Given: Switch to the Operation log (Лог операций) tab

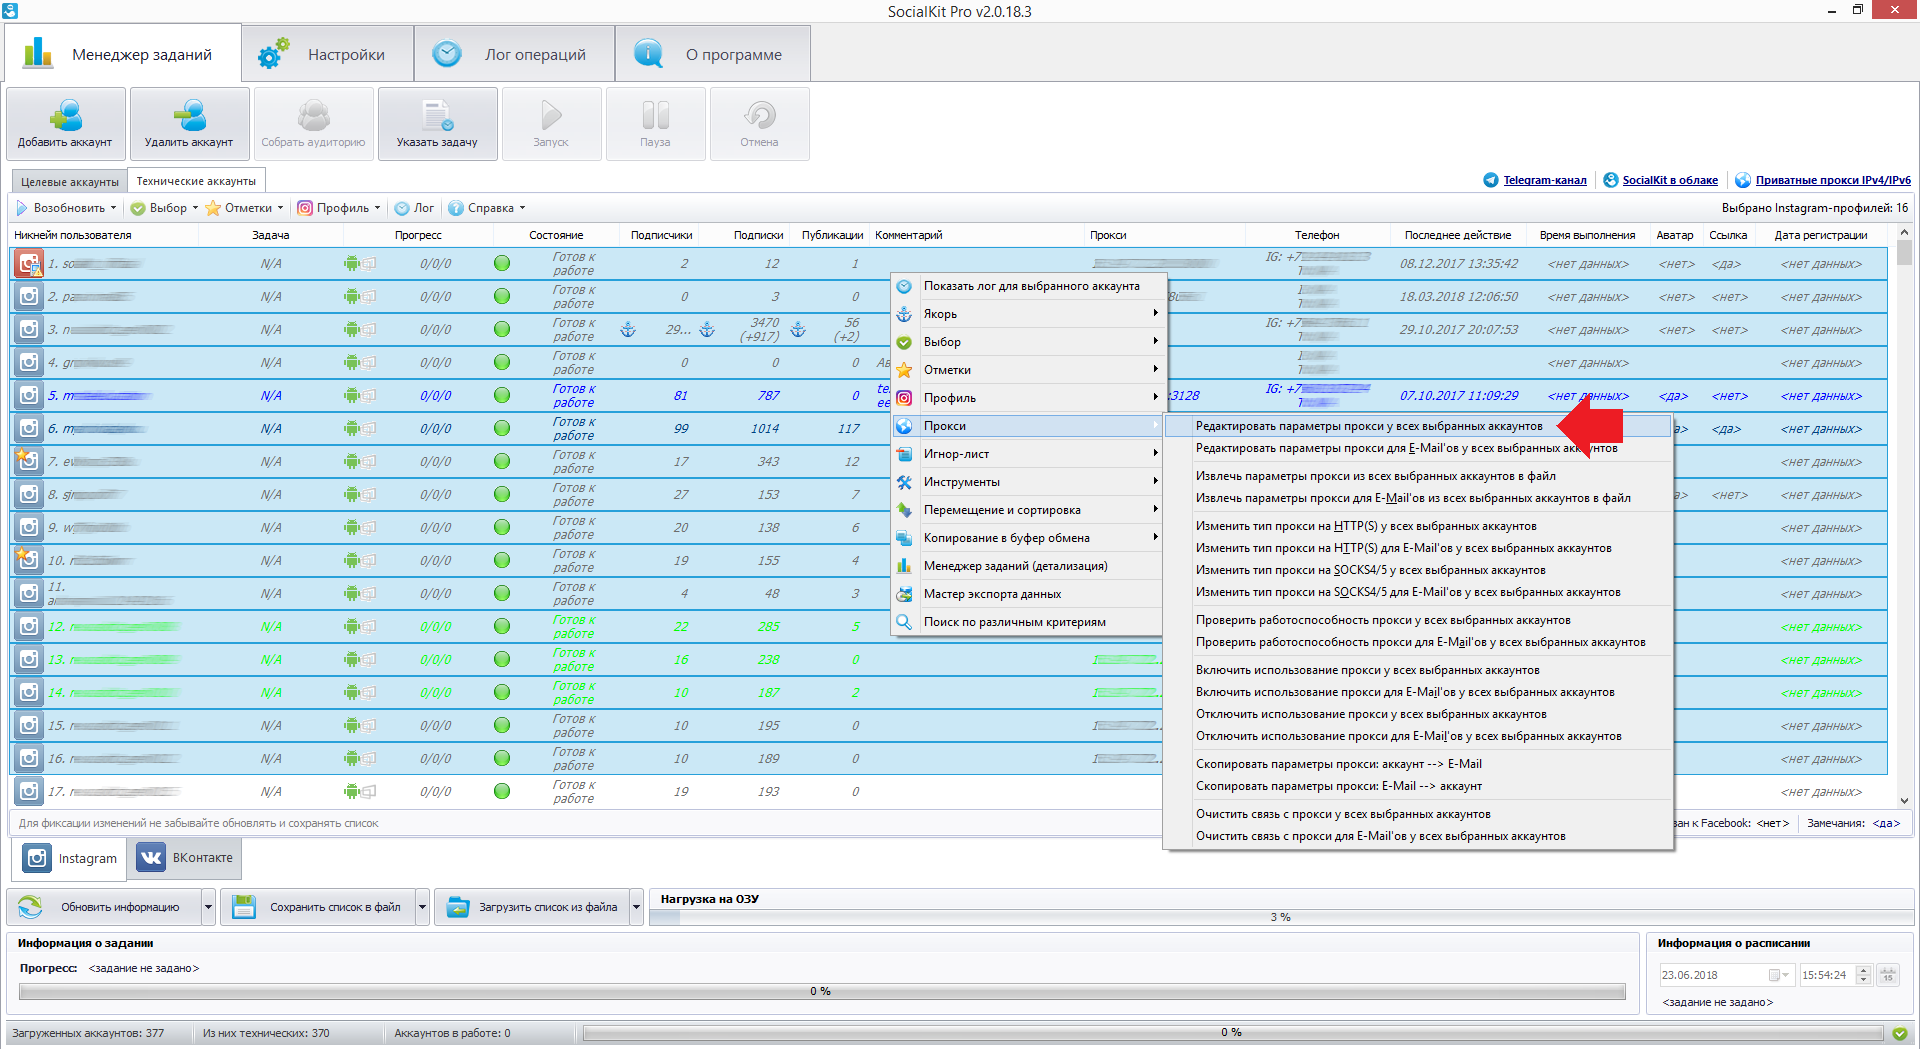Looking at the screenshot, I should 515,54.
